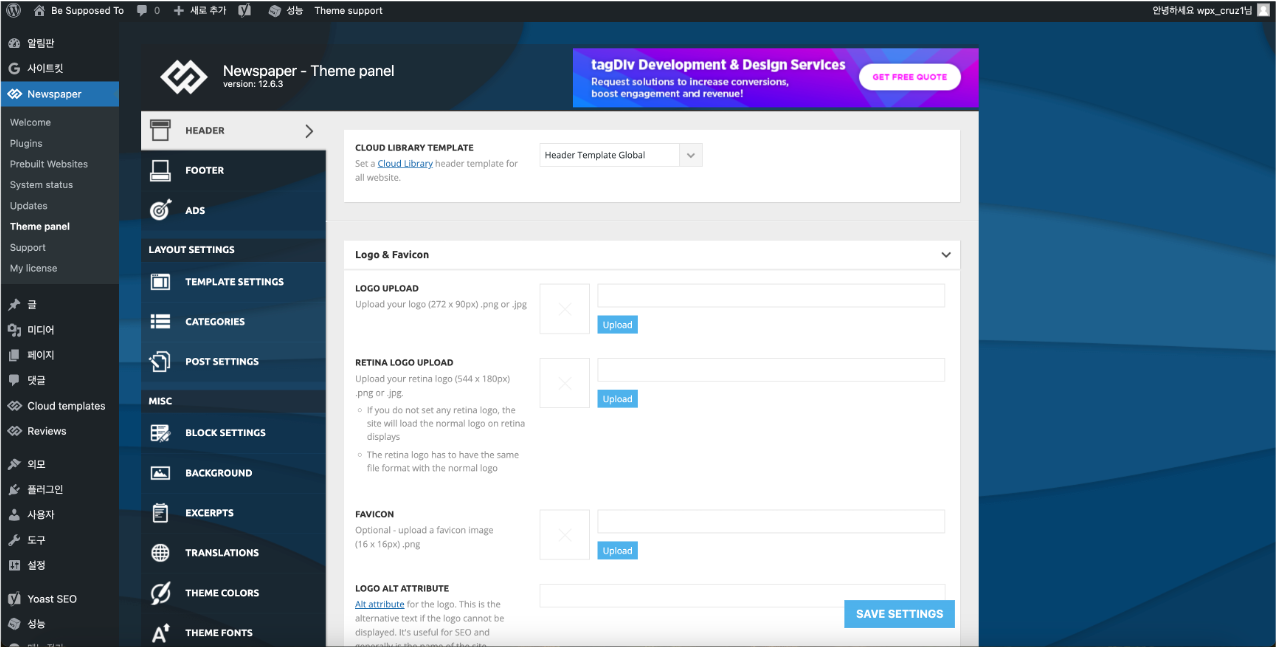The height and width of the screenshot is (647, 1277).
Task: Click the Retina Logo URL field
Action: point(771,370)
